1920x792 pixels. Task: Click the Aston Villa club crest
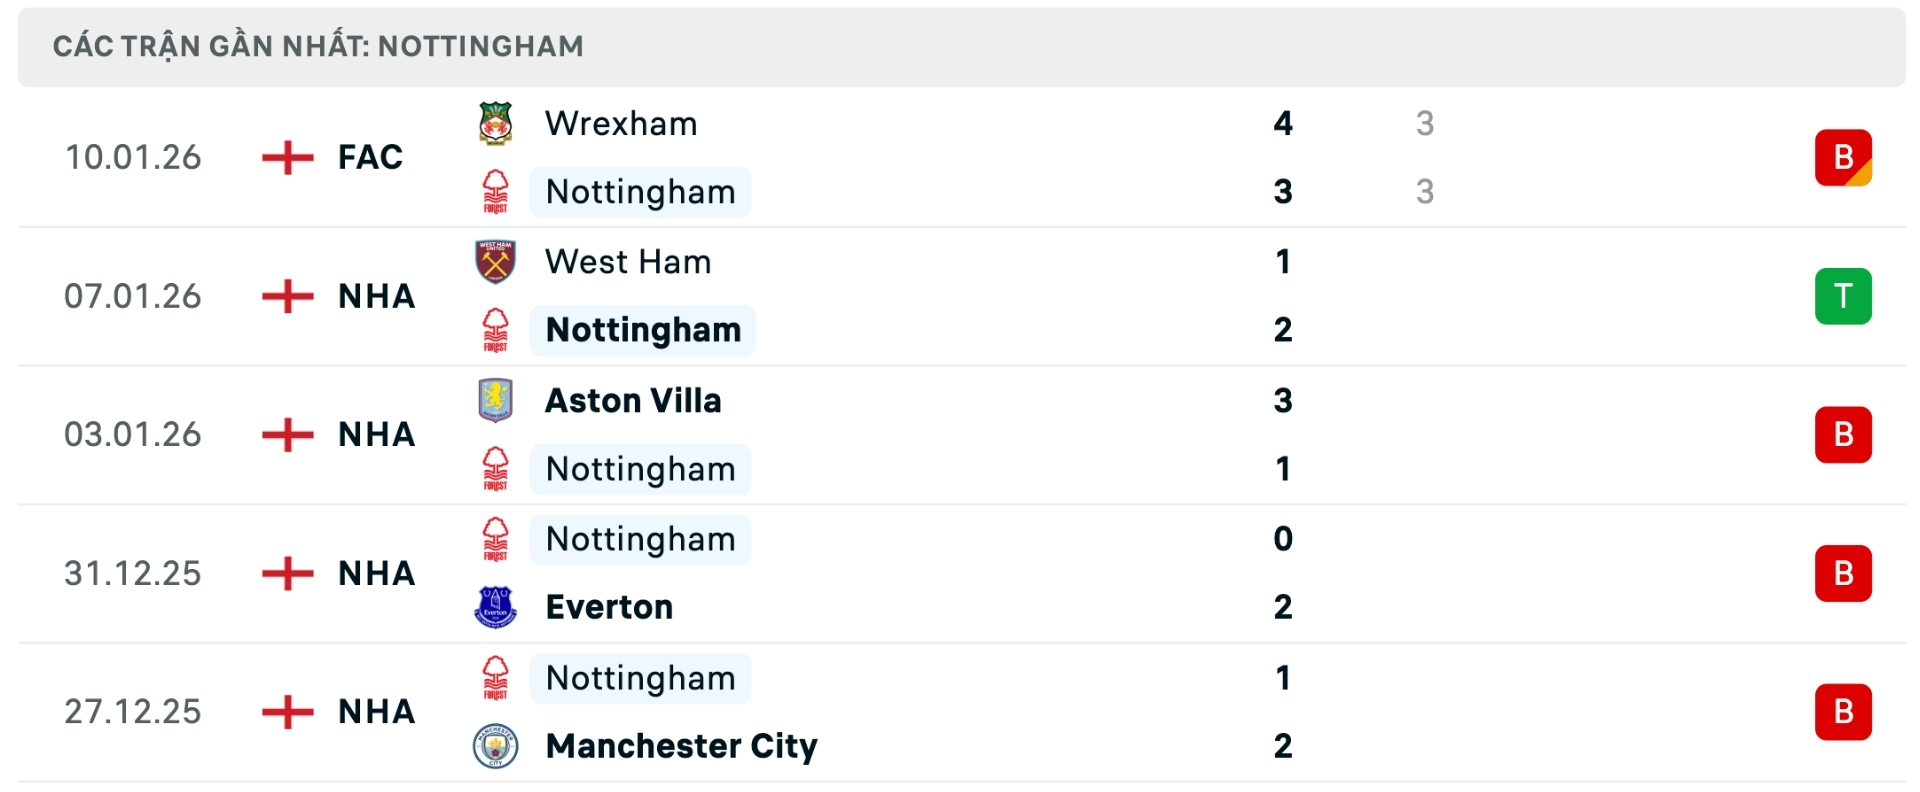click(x=495, y=400)
